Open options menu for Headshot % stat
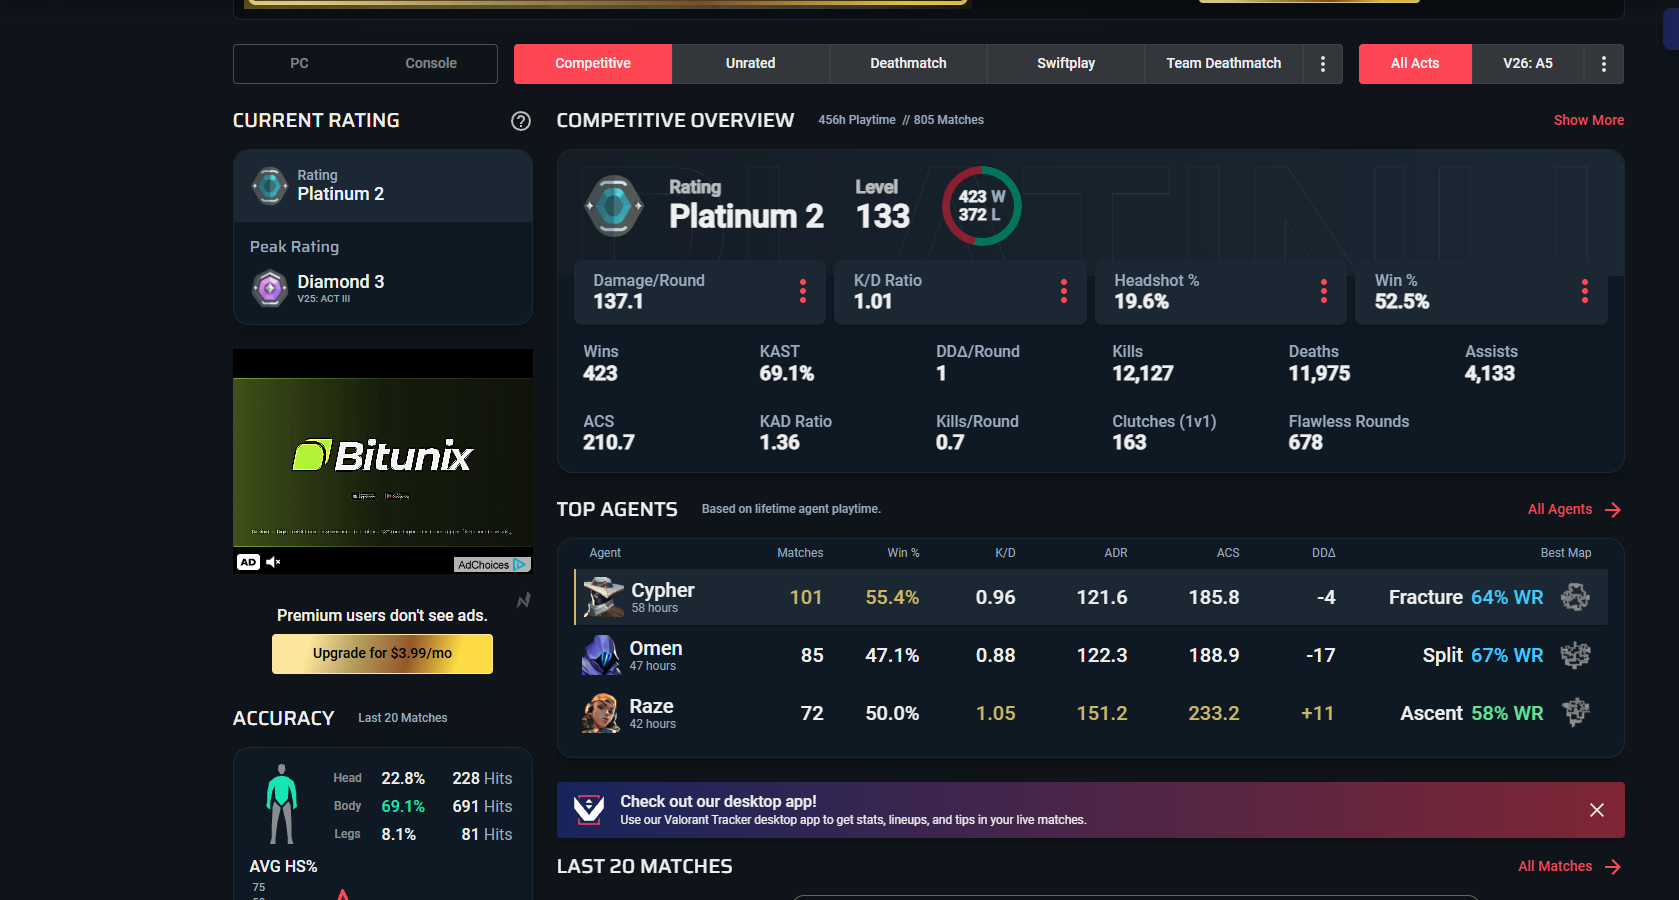 click(x=1324, y=291)
